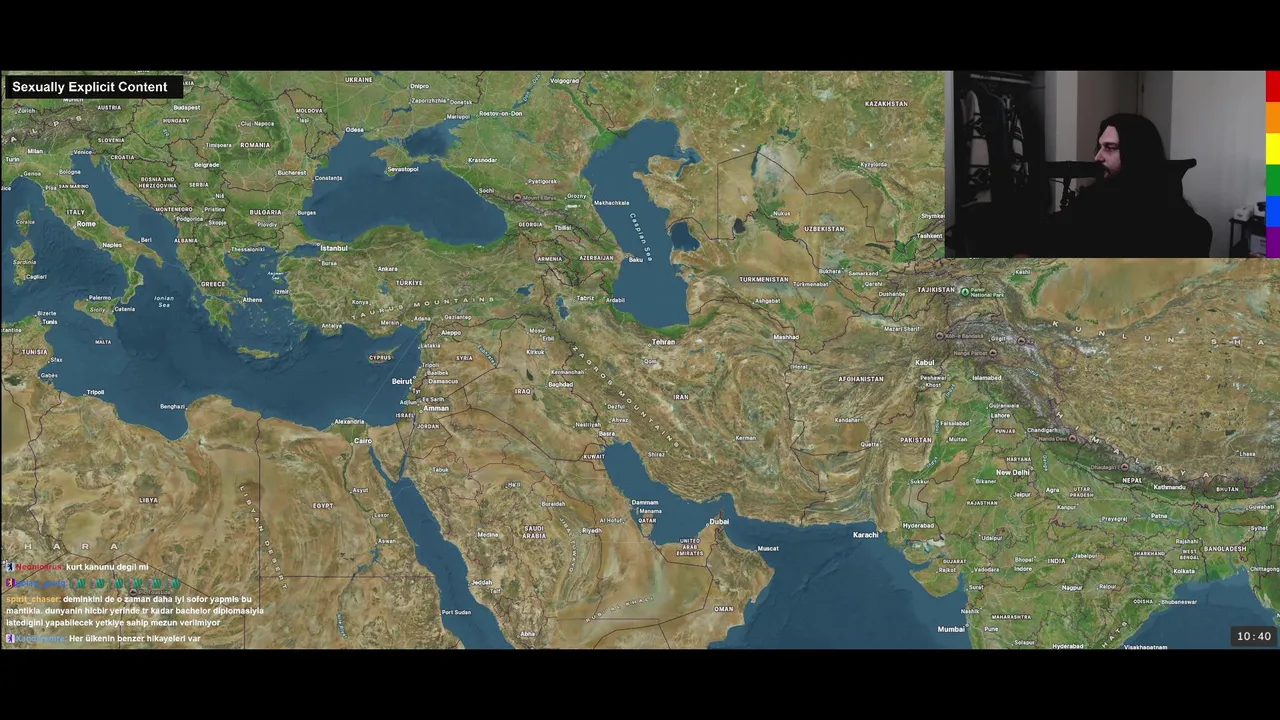This screenshot has height=720, width=1280.
Task: Click the K2 mountain peak icon
Action: pos(1021,340)
